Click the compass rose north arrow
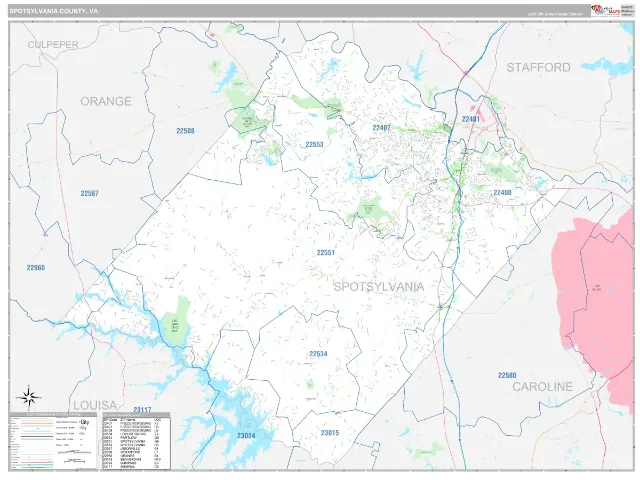Image resolution: width=640 pixels, height=480 pixels. (x=29, y=397)
